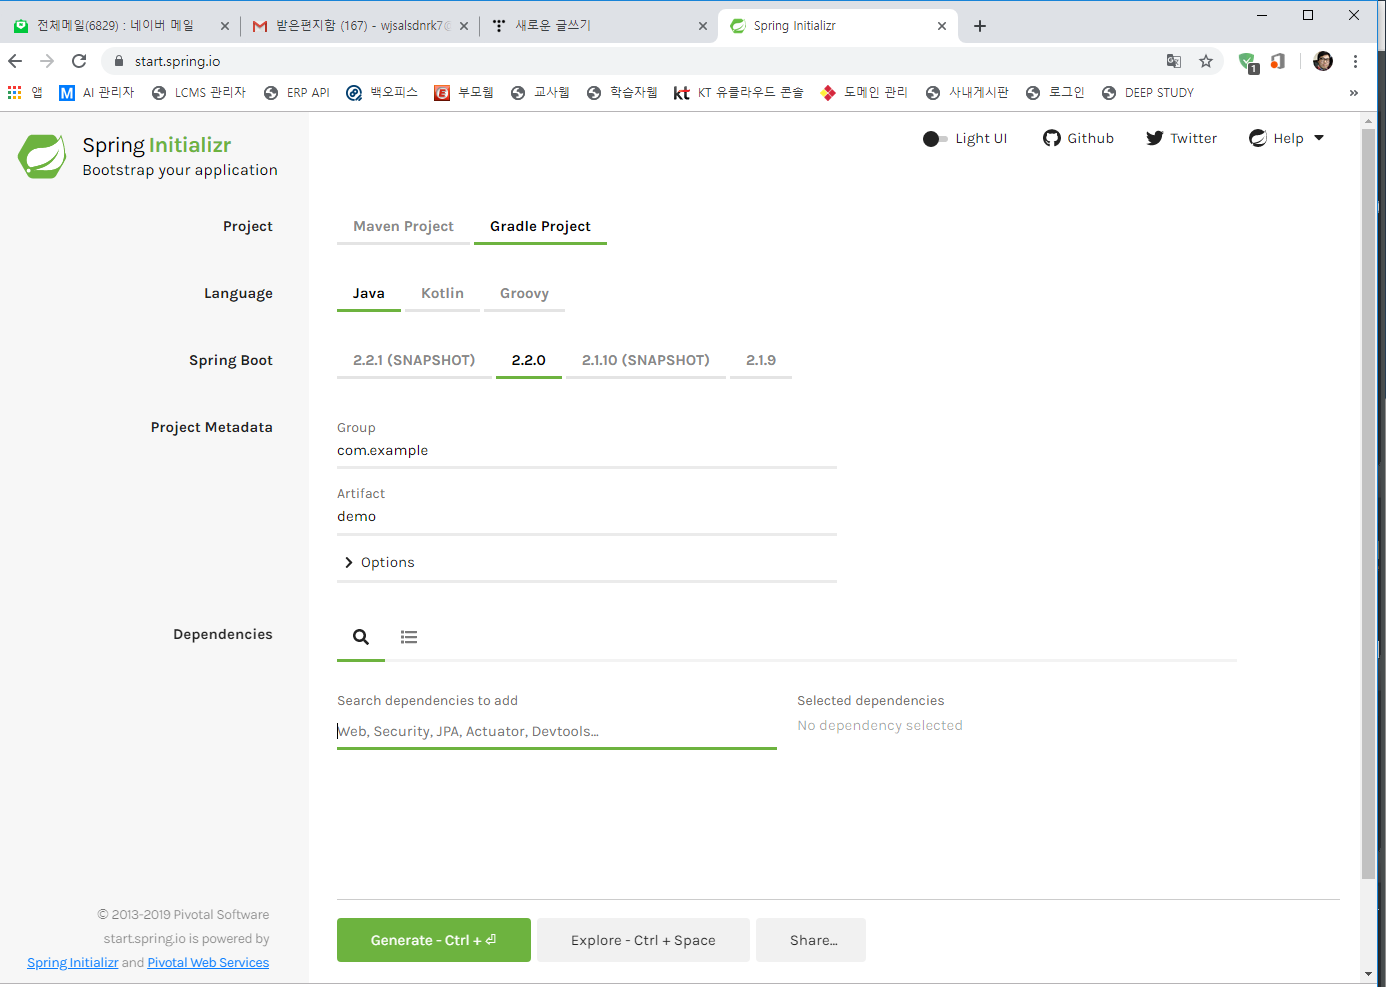Open the ERP API bookmark
This screenshot has width=1386, height=987.
click(x=297, y=93)
